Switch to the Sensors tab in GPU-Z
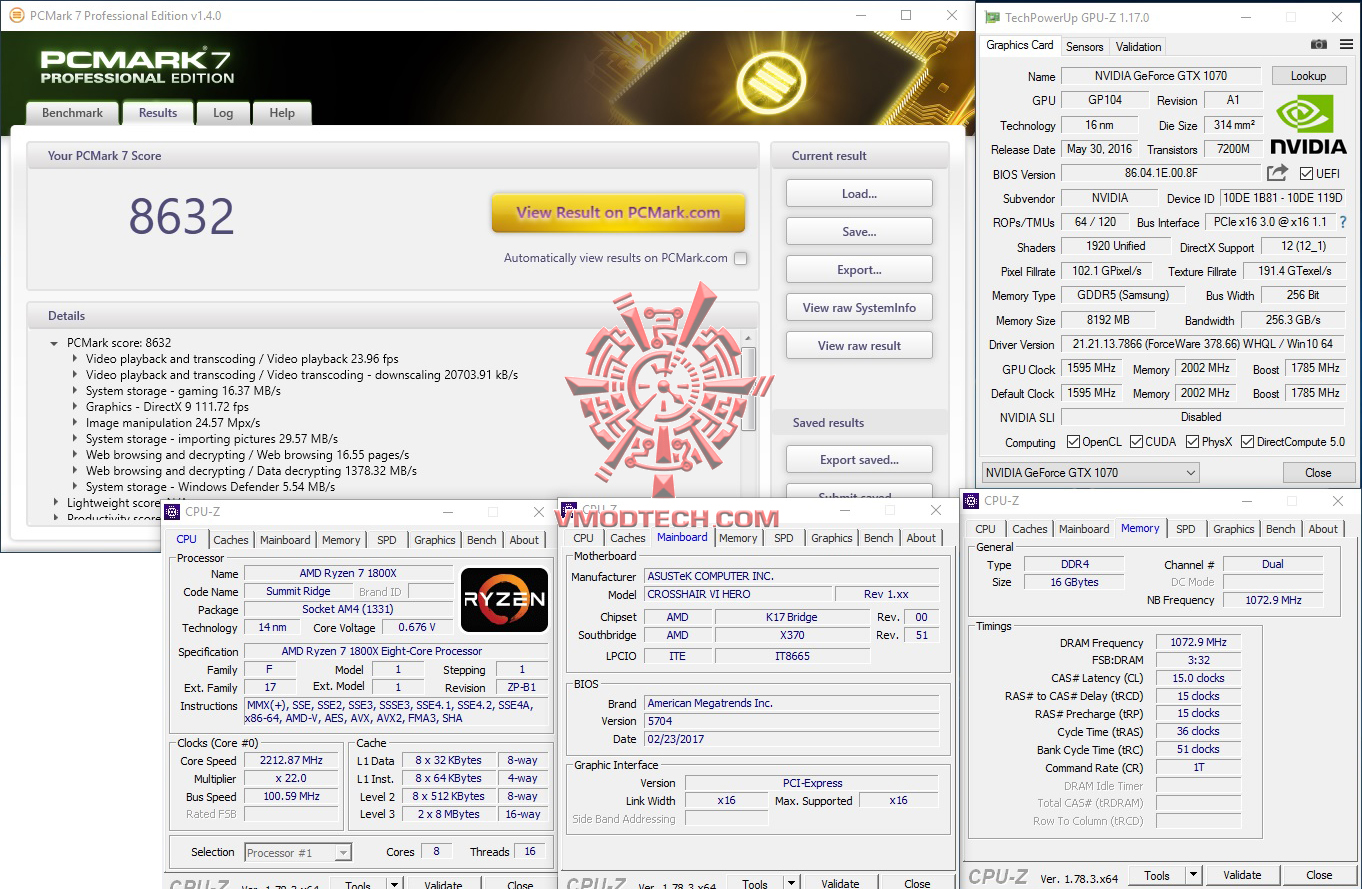The height and width of the screenshot is (889, 1362). pos(1084,46)
